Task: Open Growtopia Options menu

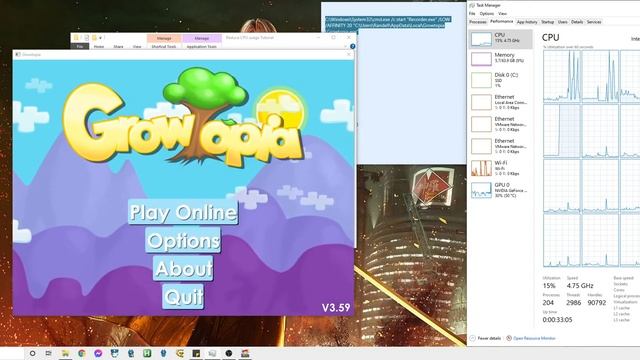Action: tap(183, 240)
